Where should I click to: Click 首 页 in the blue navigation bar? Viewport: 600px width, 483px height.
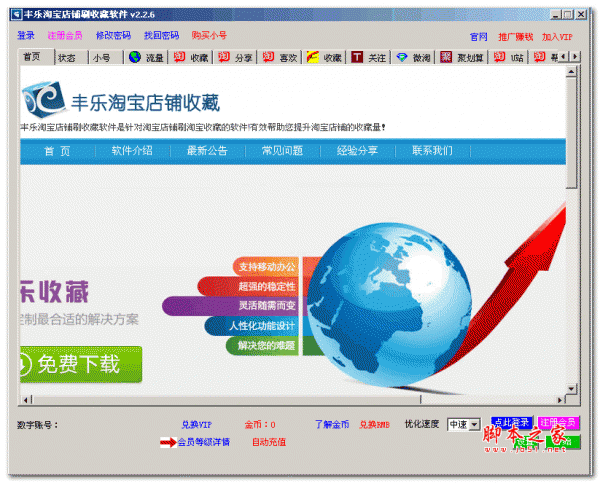pyautogui.click(x=57, y=151)
